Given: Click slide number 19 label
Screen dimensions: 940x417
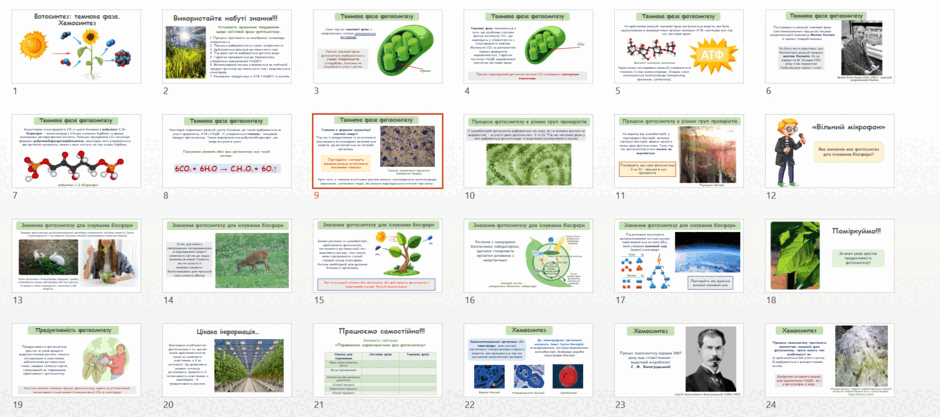Looking at the screenshot, I should click(x=16, y=404).
